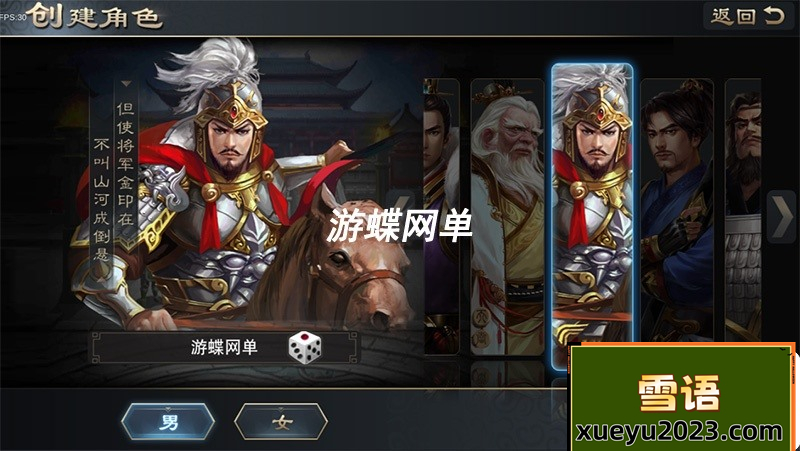This screenshot has width=800, height=451.
Task: Show next portraits with right chevron
Action: point(782,216)
